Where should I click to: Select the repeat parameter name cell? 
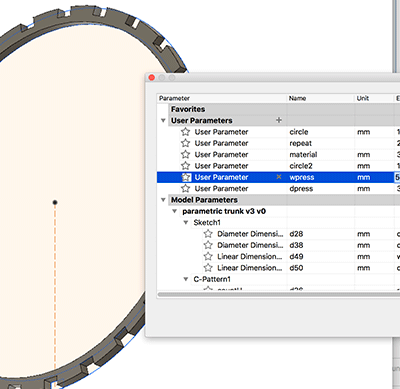321,143
